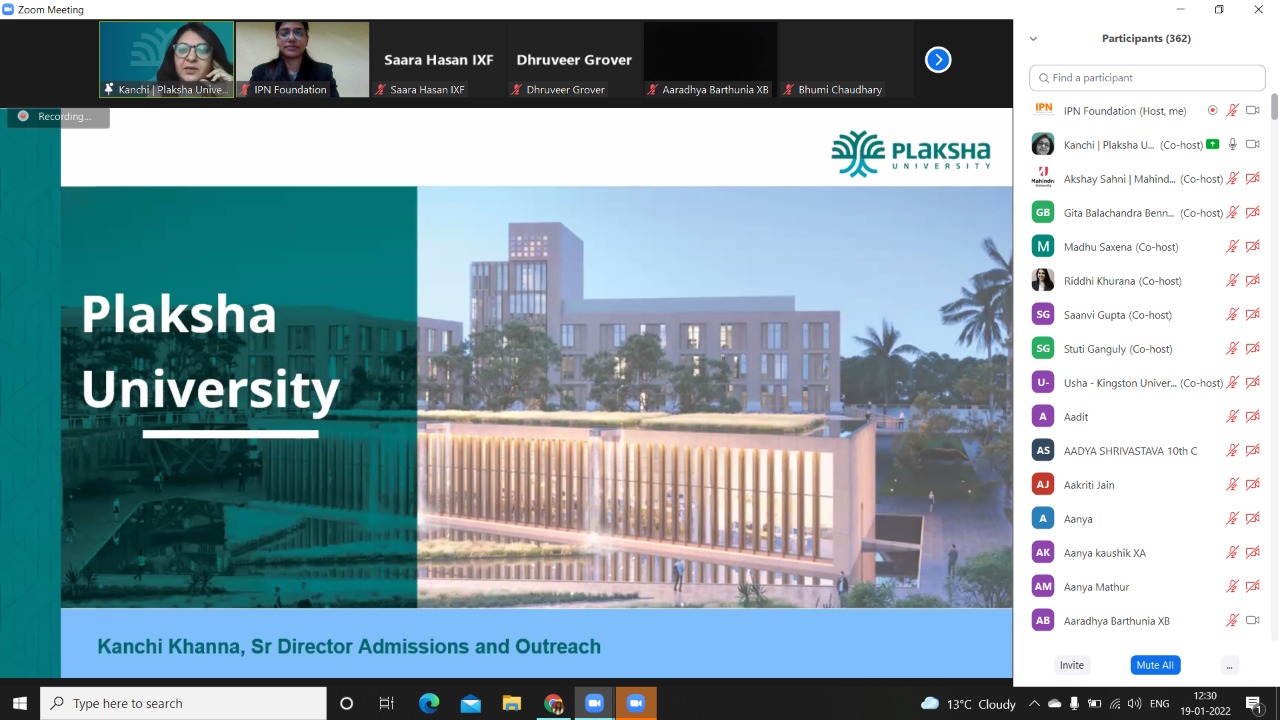Viewport: 1280px width, 720px height.
Task: Toggle IPN Foundation's muted microphone
Action: tap(1233, 111)
